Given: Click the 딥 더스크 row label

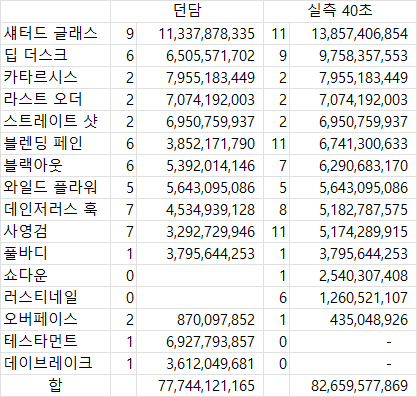Looking at the screenshot, I should (55, 55).
